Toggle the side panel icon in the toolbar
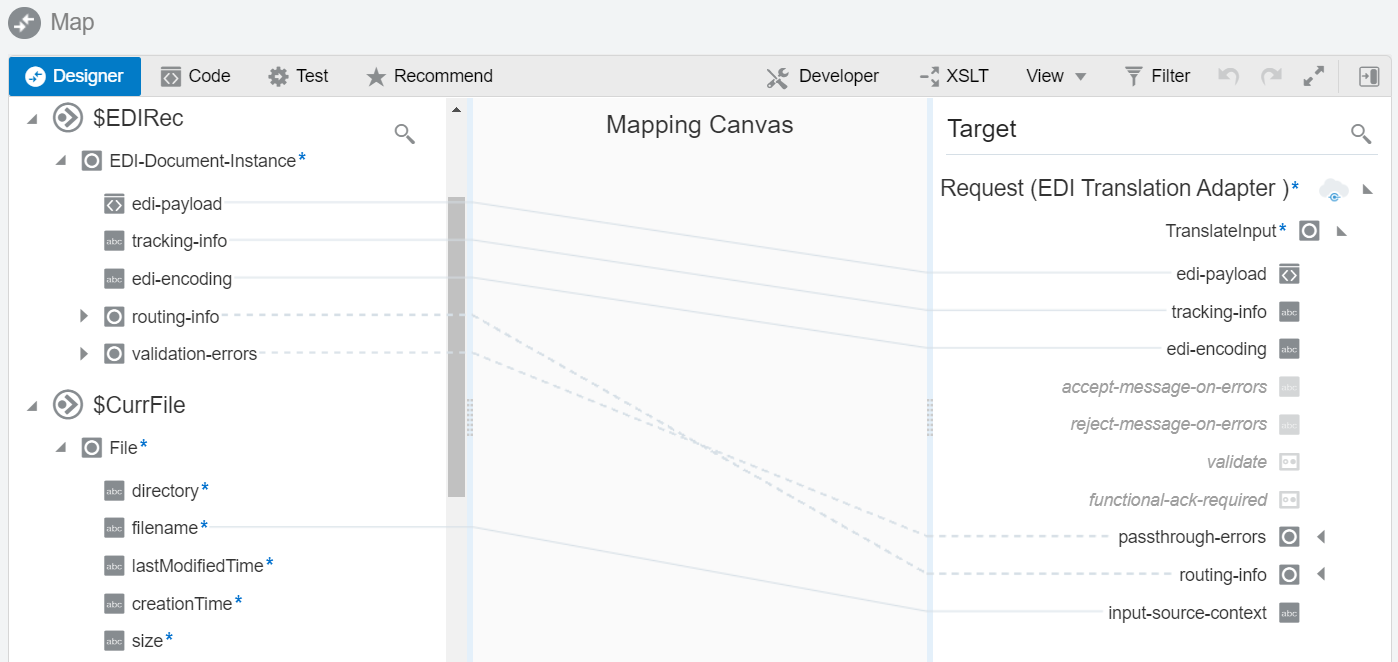 (x=1369, y=76)
